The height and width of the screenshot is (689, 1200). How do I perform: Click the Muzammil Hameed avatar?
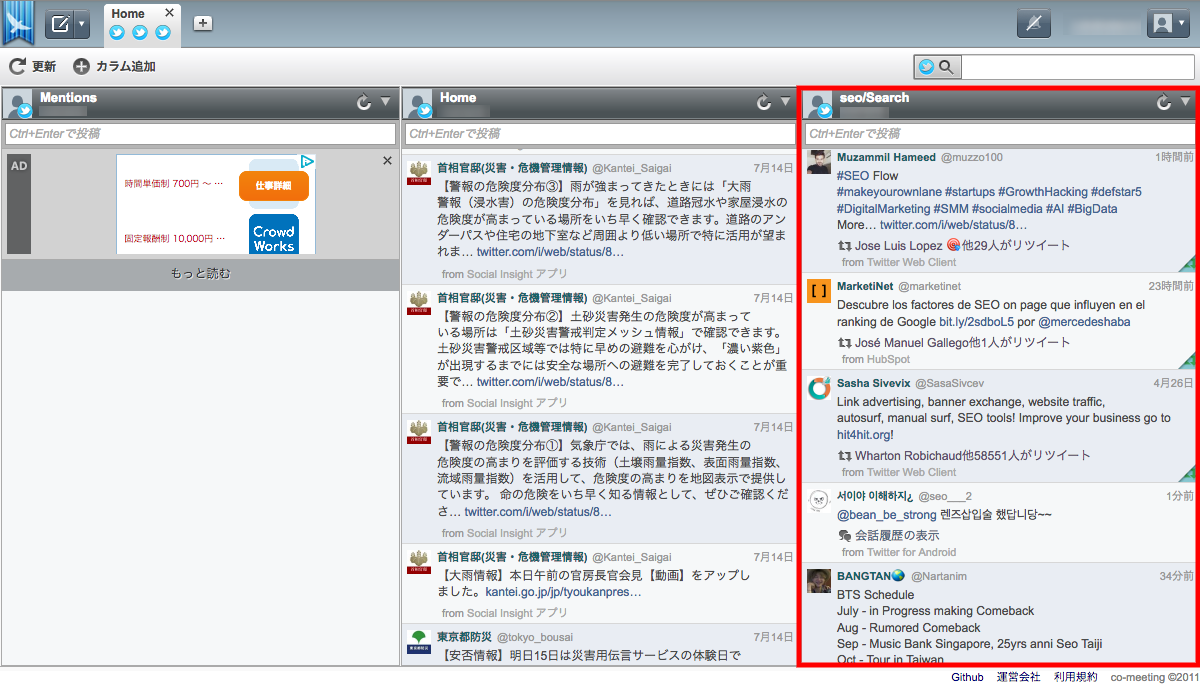[x=819, y=162]
